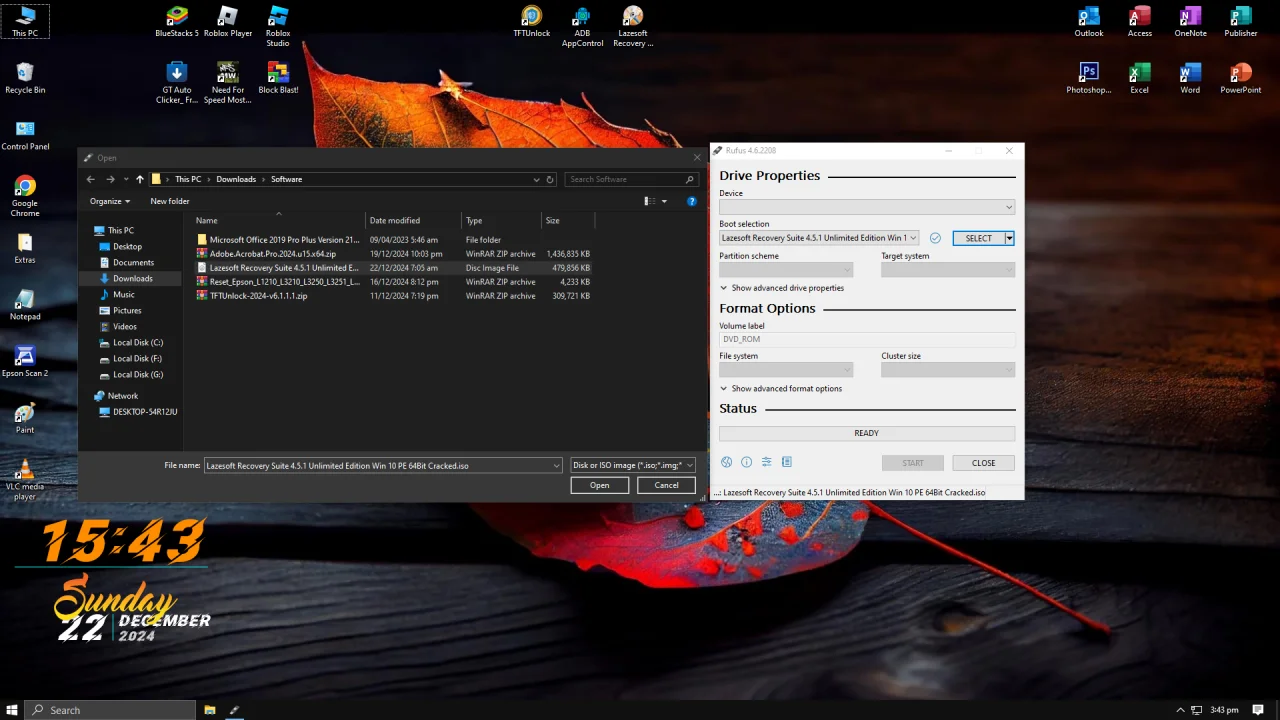
Task: Cancel the Open file dialog
Action: tap(666, 485)
